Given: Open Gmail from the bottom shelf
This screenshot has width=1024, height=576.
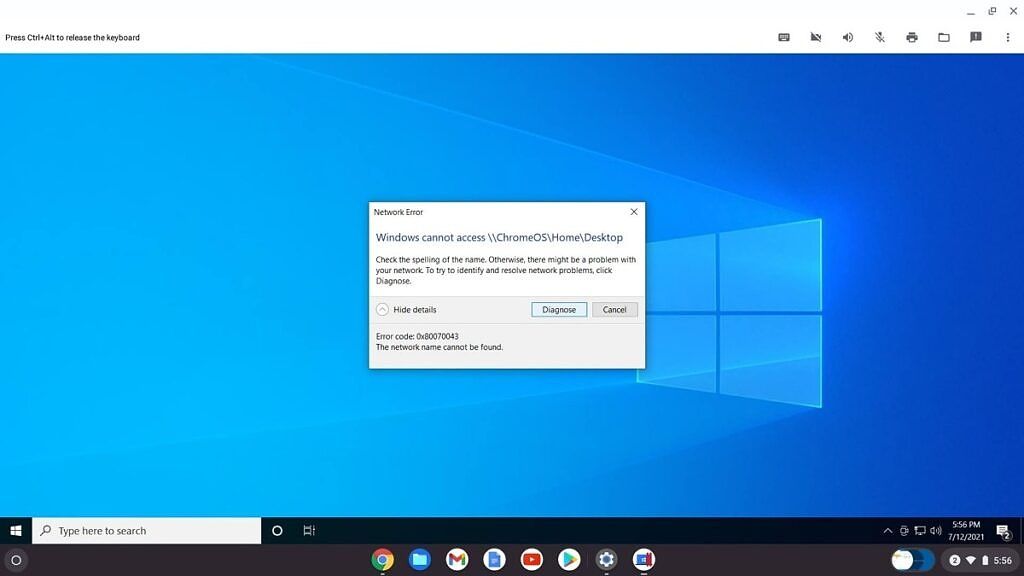Looking at the screenshot, I should pos(456,559).
